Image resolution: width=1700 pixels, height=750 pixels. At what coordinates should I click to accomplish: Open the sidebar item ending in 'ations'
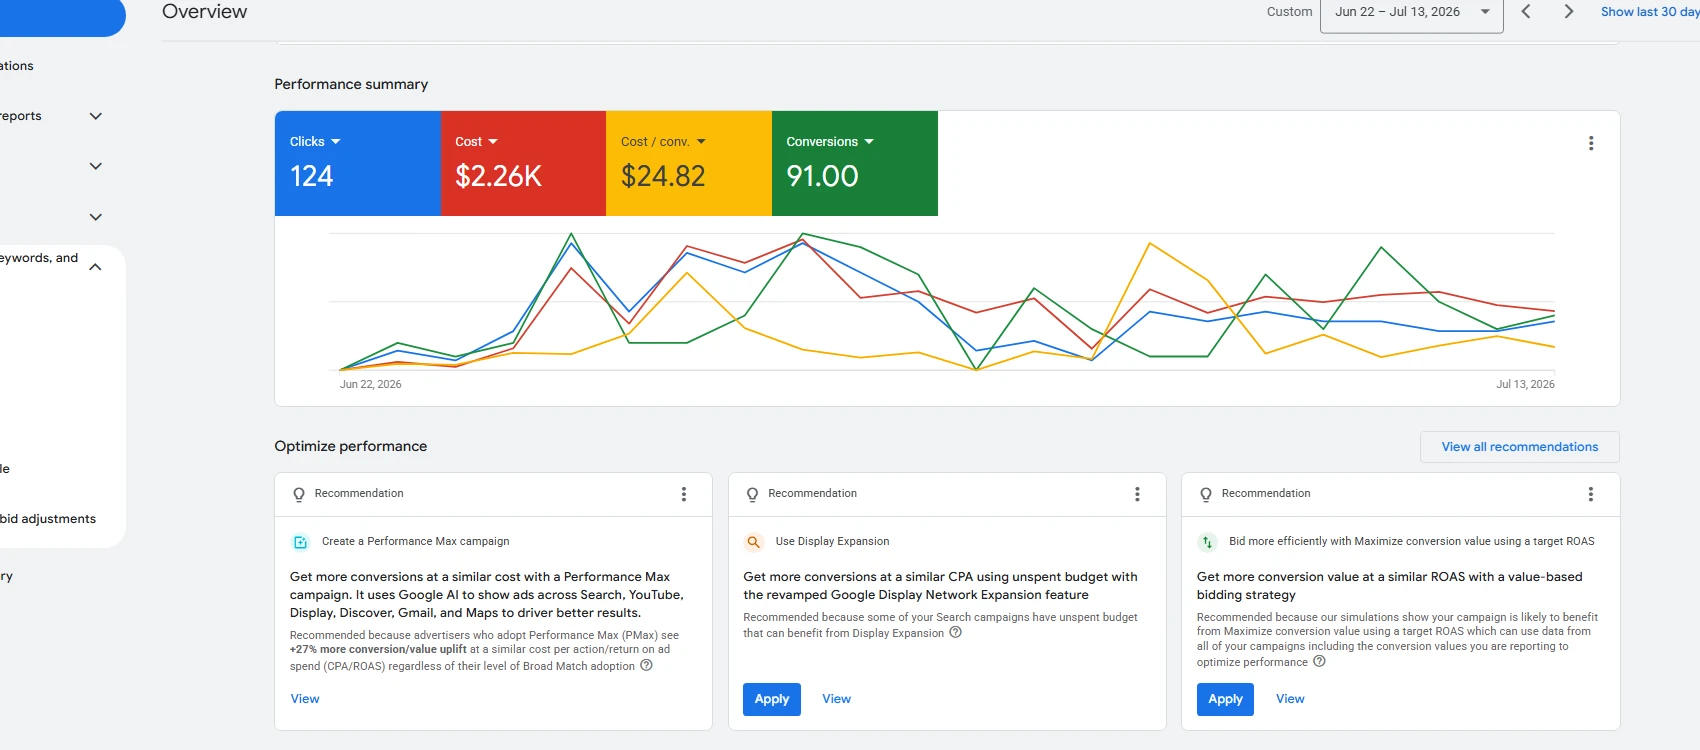pos(17,66)
